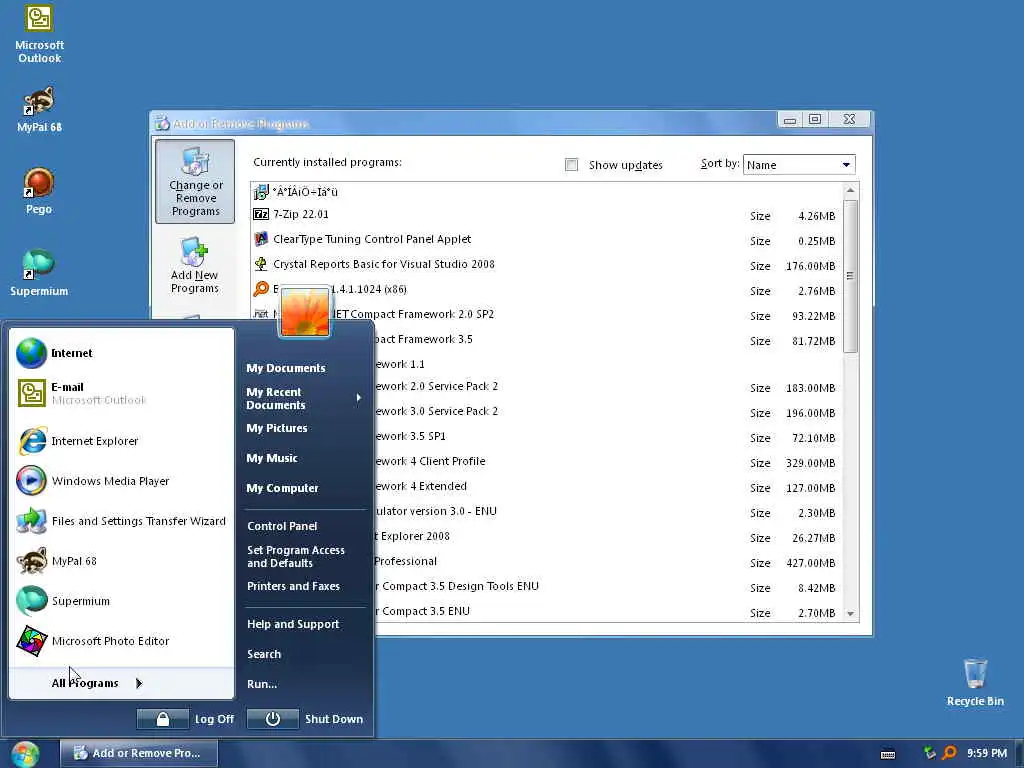
Task: Click the keyboard tray icon
Action: [x=888, y=754]
